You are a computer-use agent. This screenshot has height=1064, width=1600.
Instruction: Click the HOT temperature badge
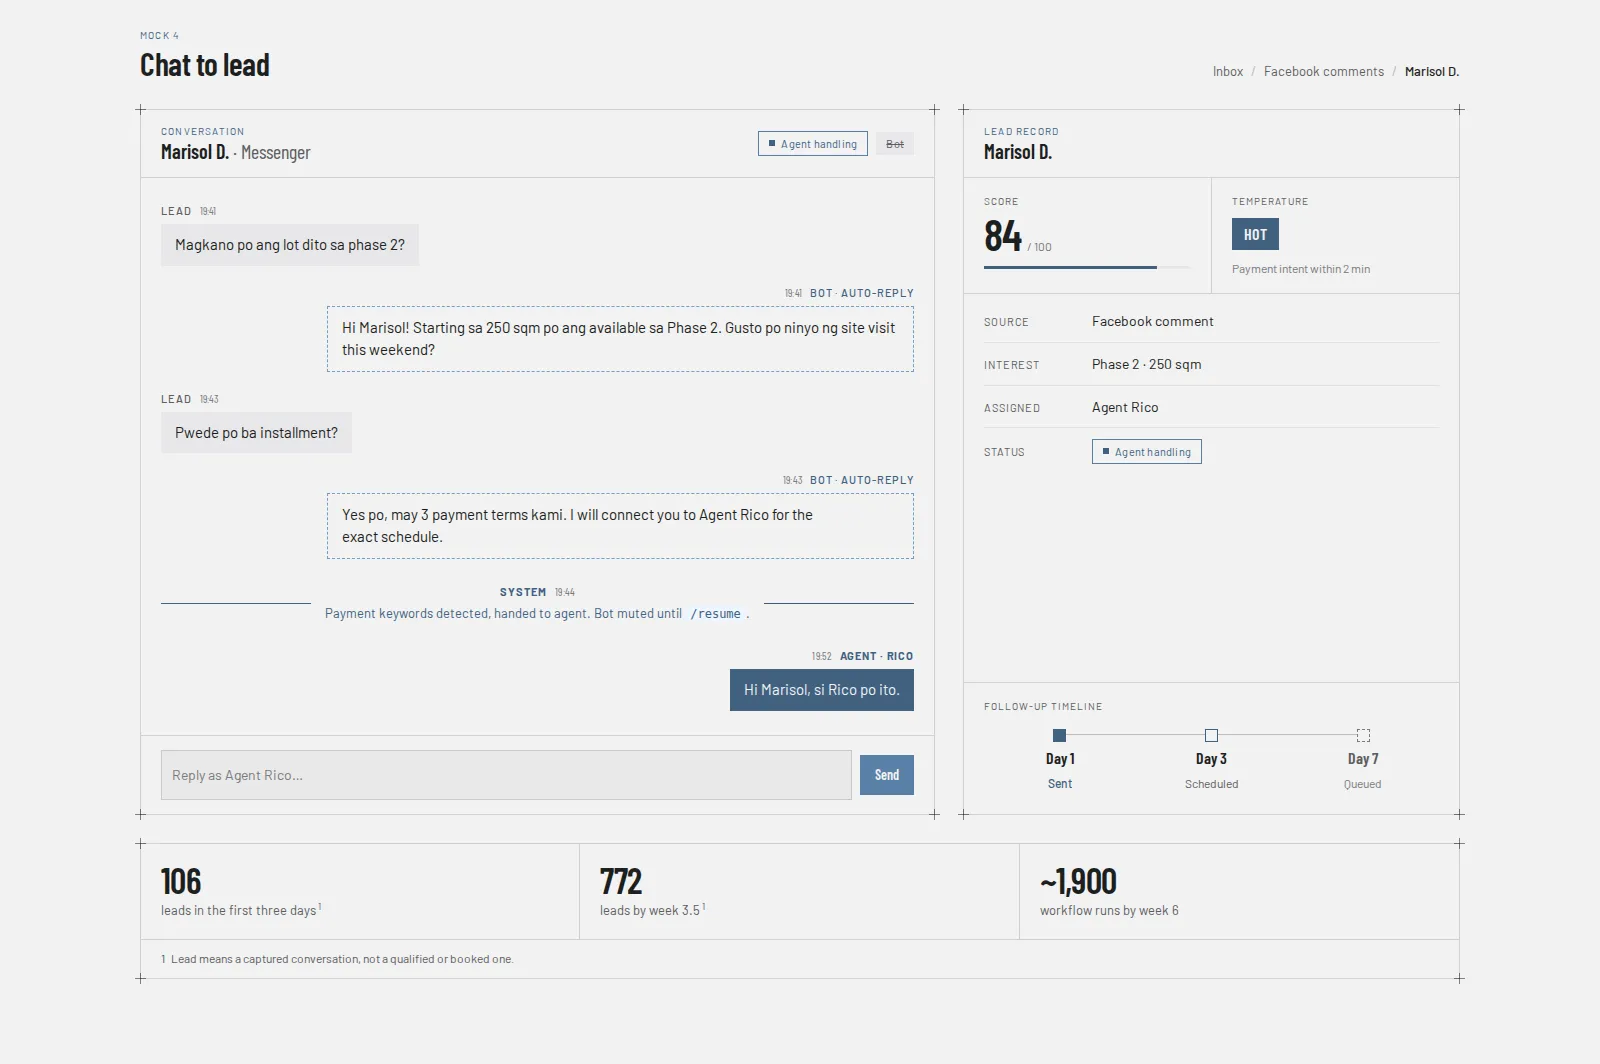(x=1255, y=234)
